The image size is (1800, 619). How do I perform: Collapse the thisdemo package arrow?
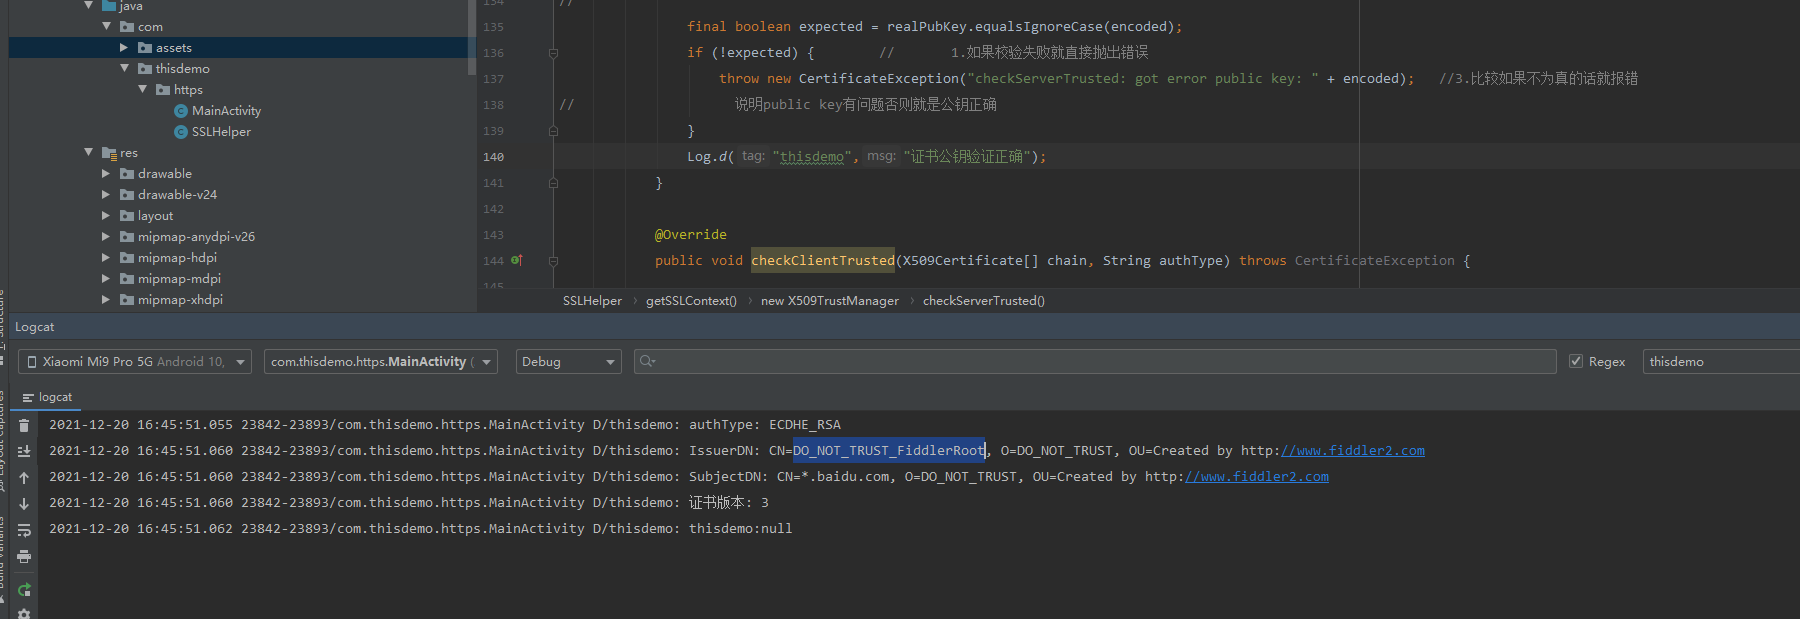pyautogui.click(x=124, y=69)
